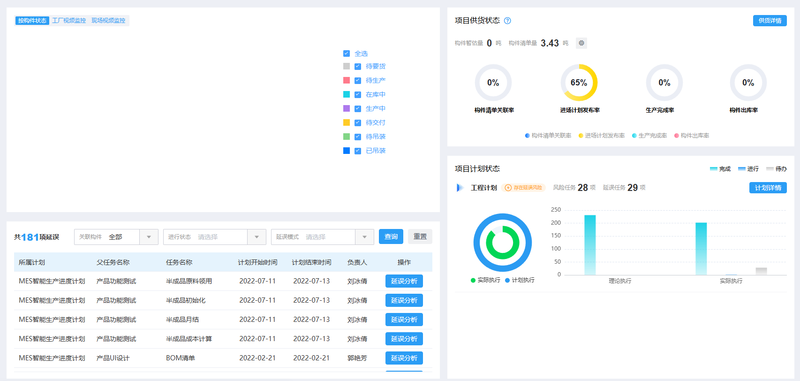This screenshot has height=381, width=800.
Task: Click the cyan 在库中 color swatch
Action: [346, 94]
